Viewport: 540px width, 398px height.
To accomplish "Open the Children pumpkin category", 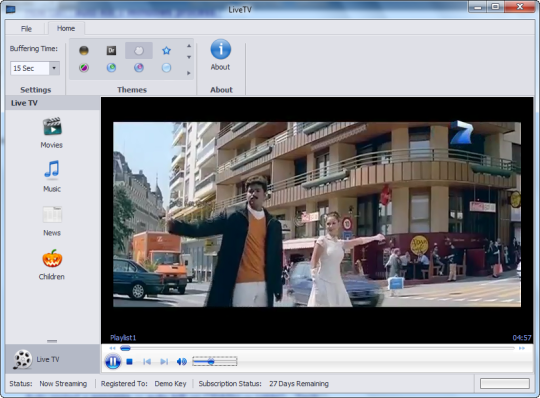I will pyautogui.click(x=52, y=264).
